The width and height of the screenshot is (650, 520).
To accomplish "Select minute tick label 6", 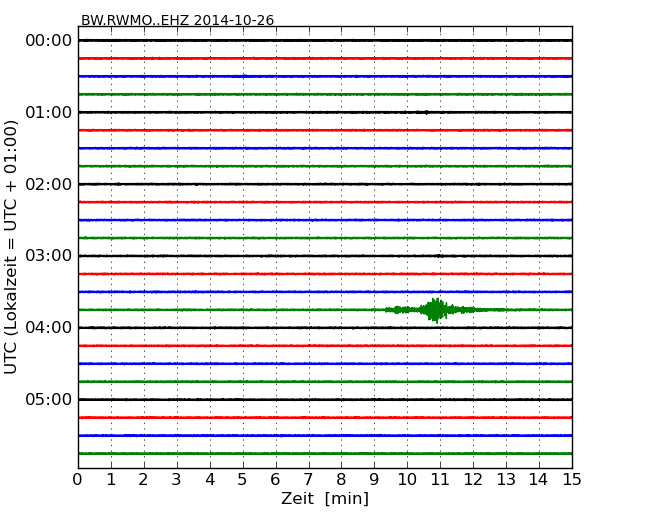I will [275, 479].
